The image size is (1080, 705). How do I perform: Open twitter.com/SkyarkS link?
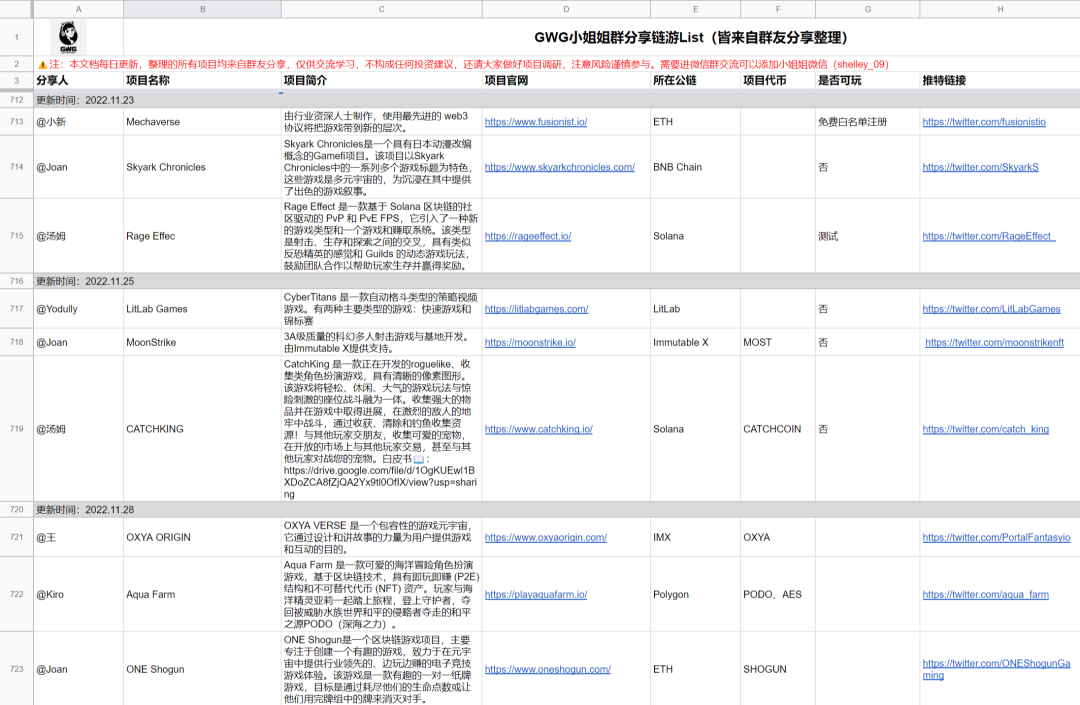pyautogui.click(x=980, y=167)
